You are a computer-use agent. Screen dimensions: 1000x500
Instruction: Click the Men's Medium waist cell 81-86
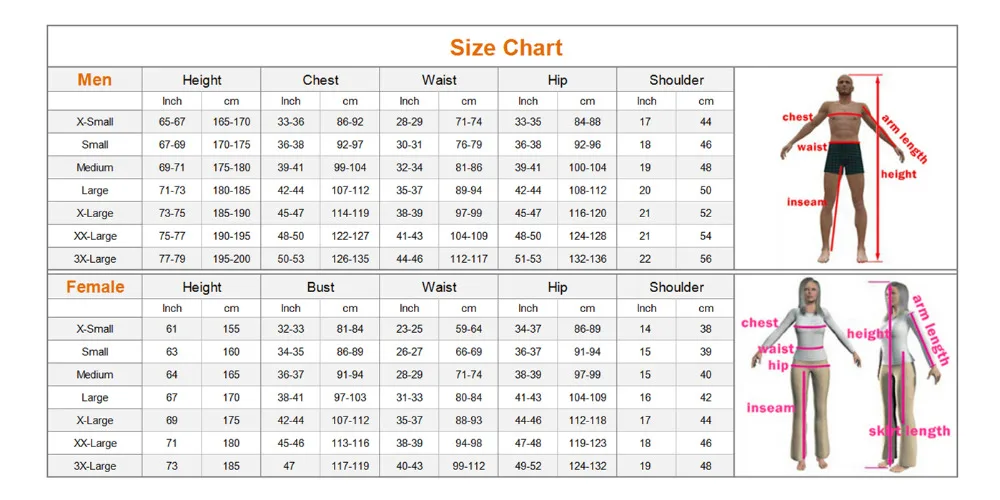pyautogui.click(x=469, y=168)
